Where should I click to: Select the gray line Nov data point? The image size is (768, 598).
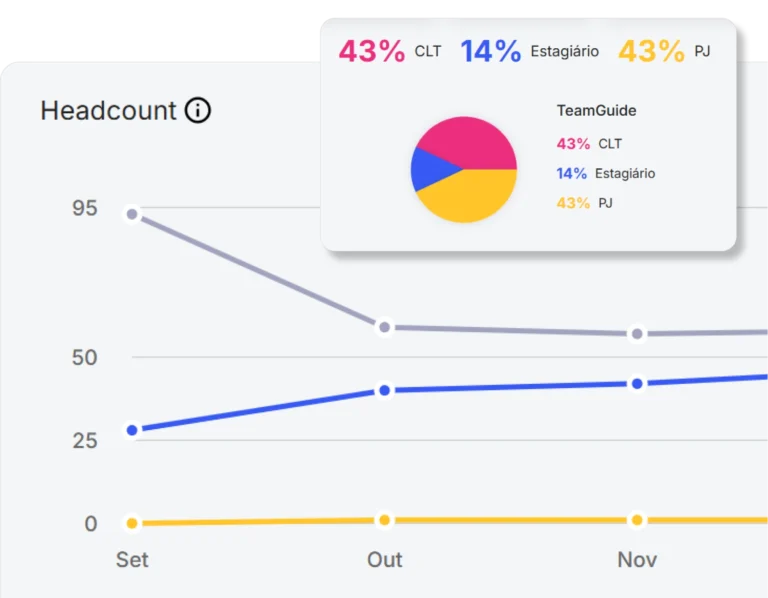[637, 334]
